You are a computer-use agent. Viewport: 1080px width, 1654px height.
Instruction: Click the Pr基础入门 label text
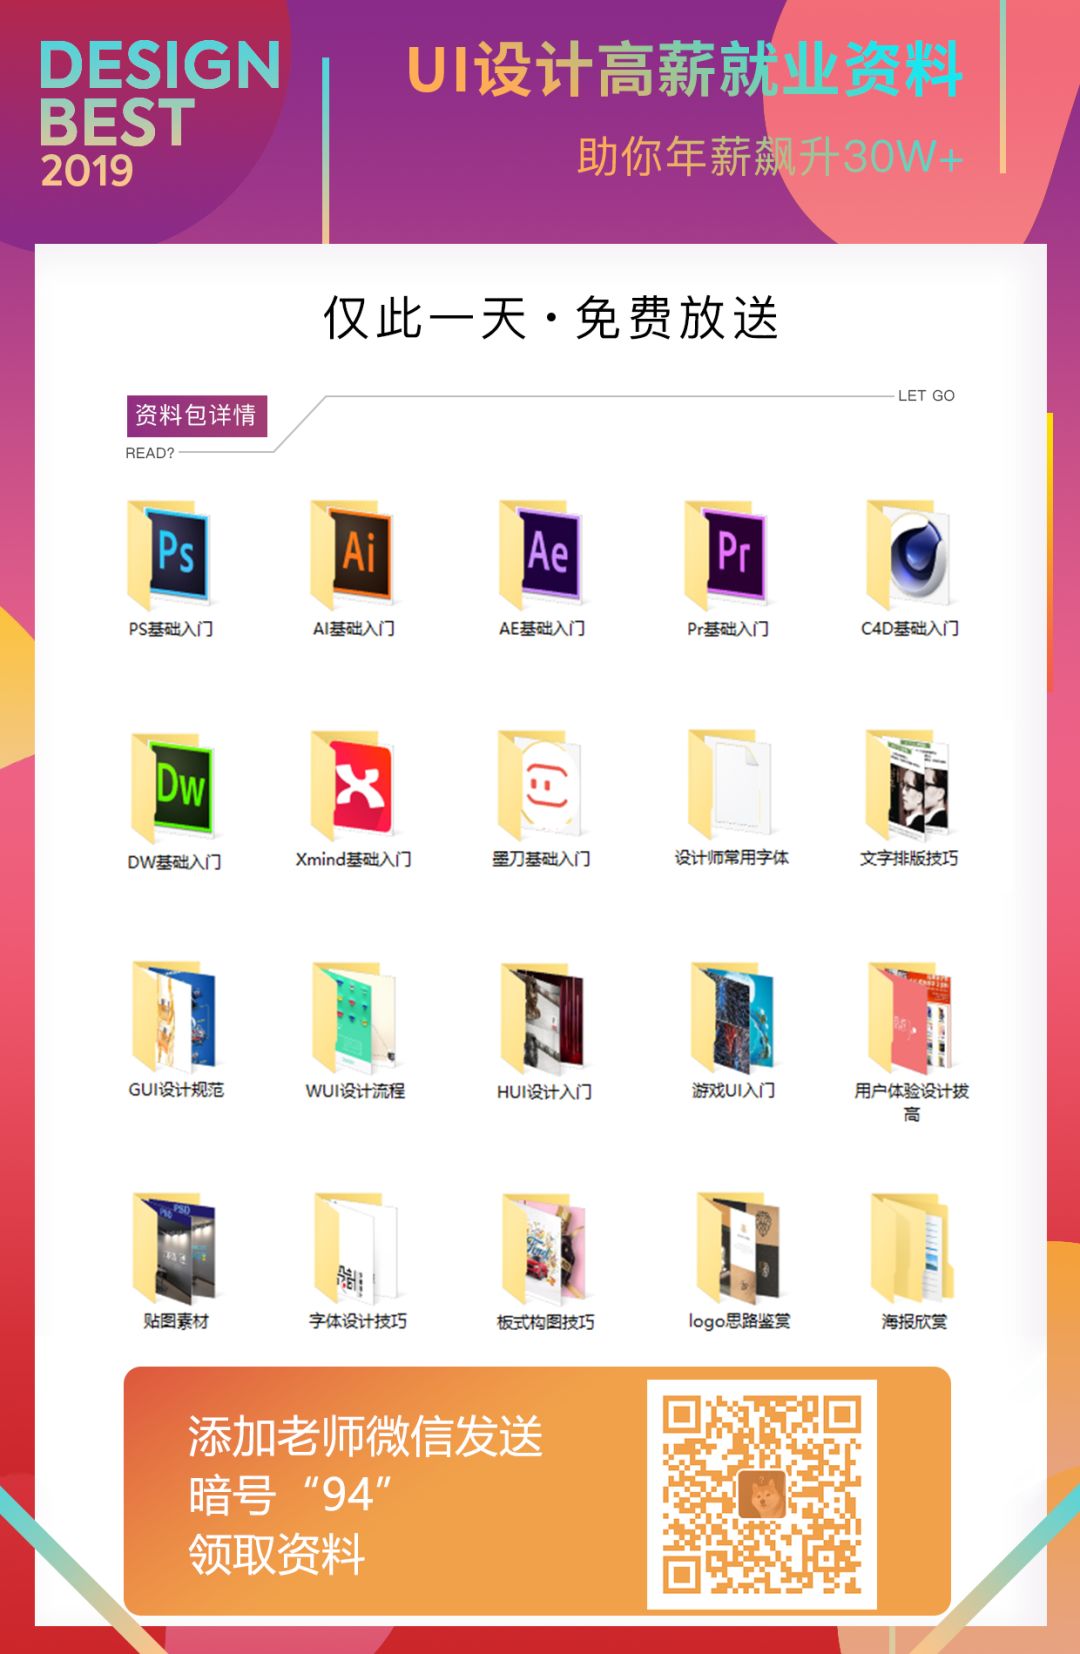pyautogui.click(x=727, y=629)
